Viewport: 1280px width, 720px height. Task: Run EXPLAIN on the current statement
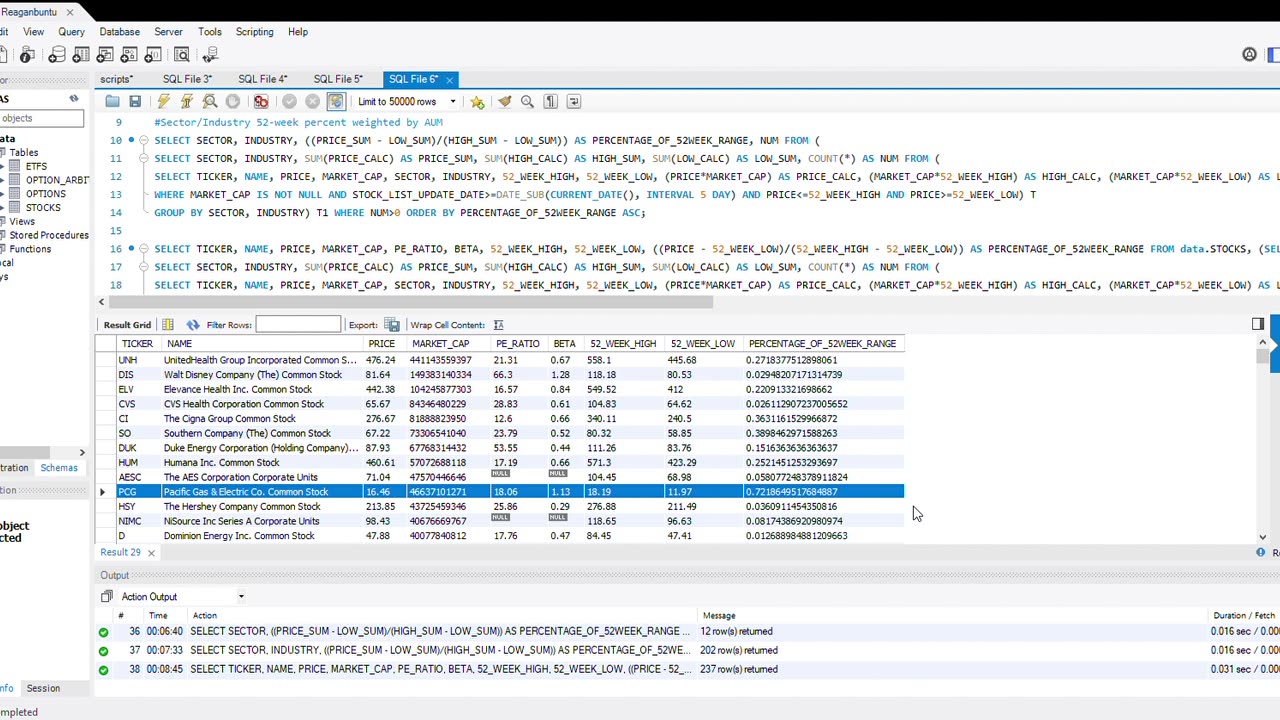point(209,101)
